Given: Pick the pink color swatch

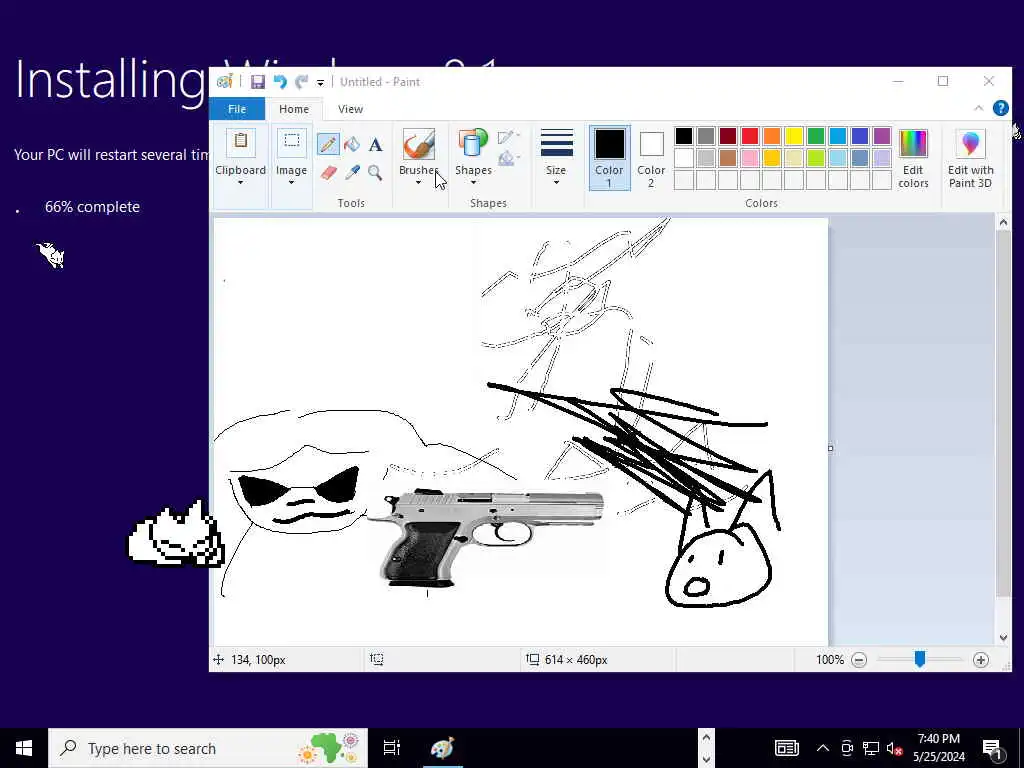Looking at the screenshot, I should pos(750,158).
